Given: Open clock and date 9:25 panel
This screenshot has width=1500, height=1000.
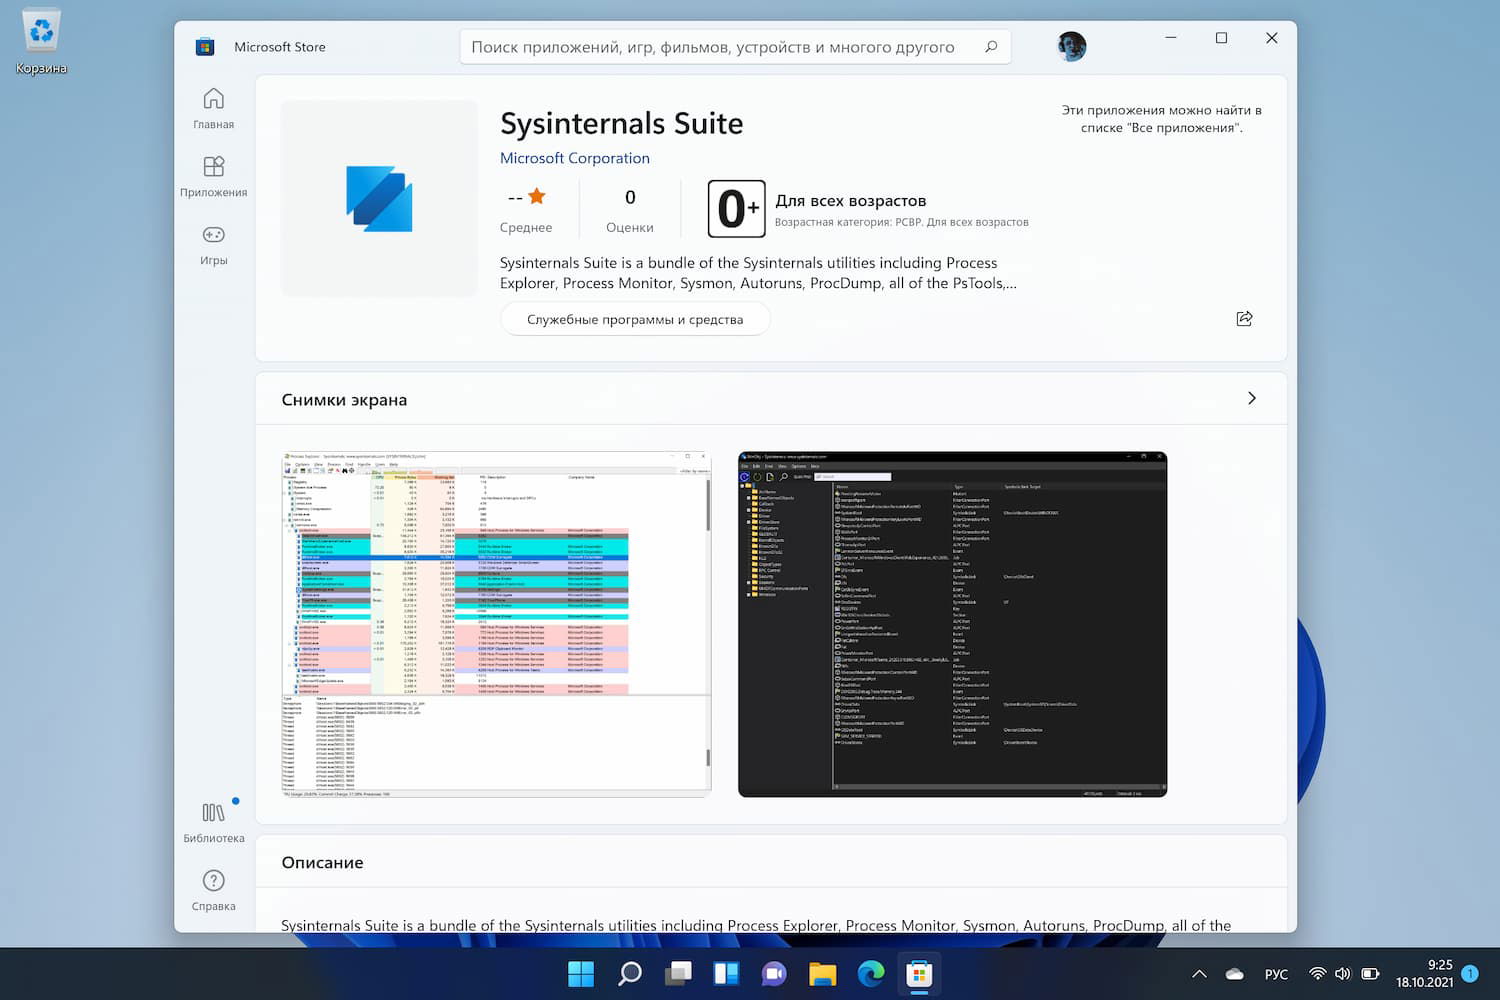Looking at the screenshot, I should point(1425,974).
